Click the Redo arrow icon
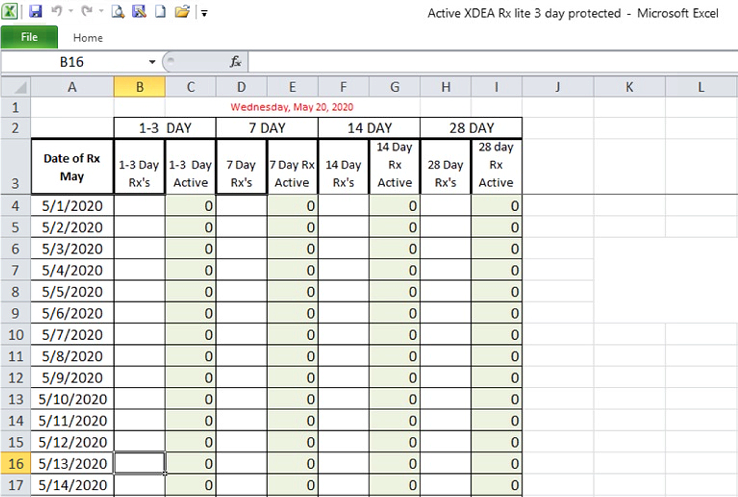The width and height of the screenshot is (738, 497). click(87, 11)
